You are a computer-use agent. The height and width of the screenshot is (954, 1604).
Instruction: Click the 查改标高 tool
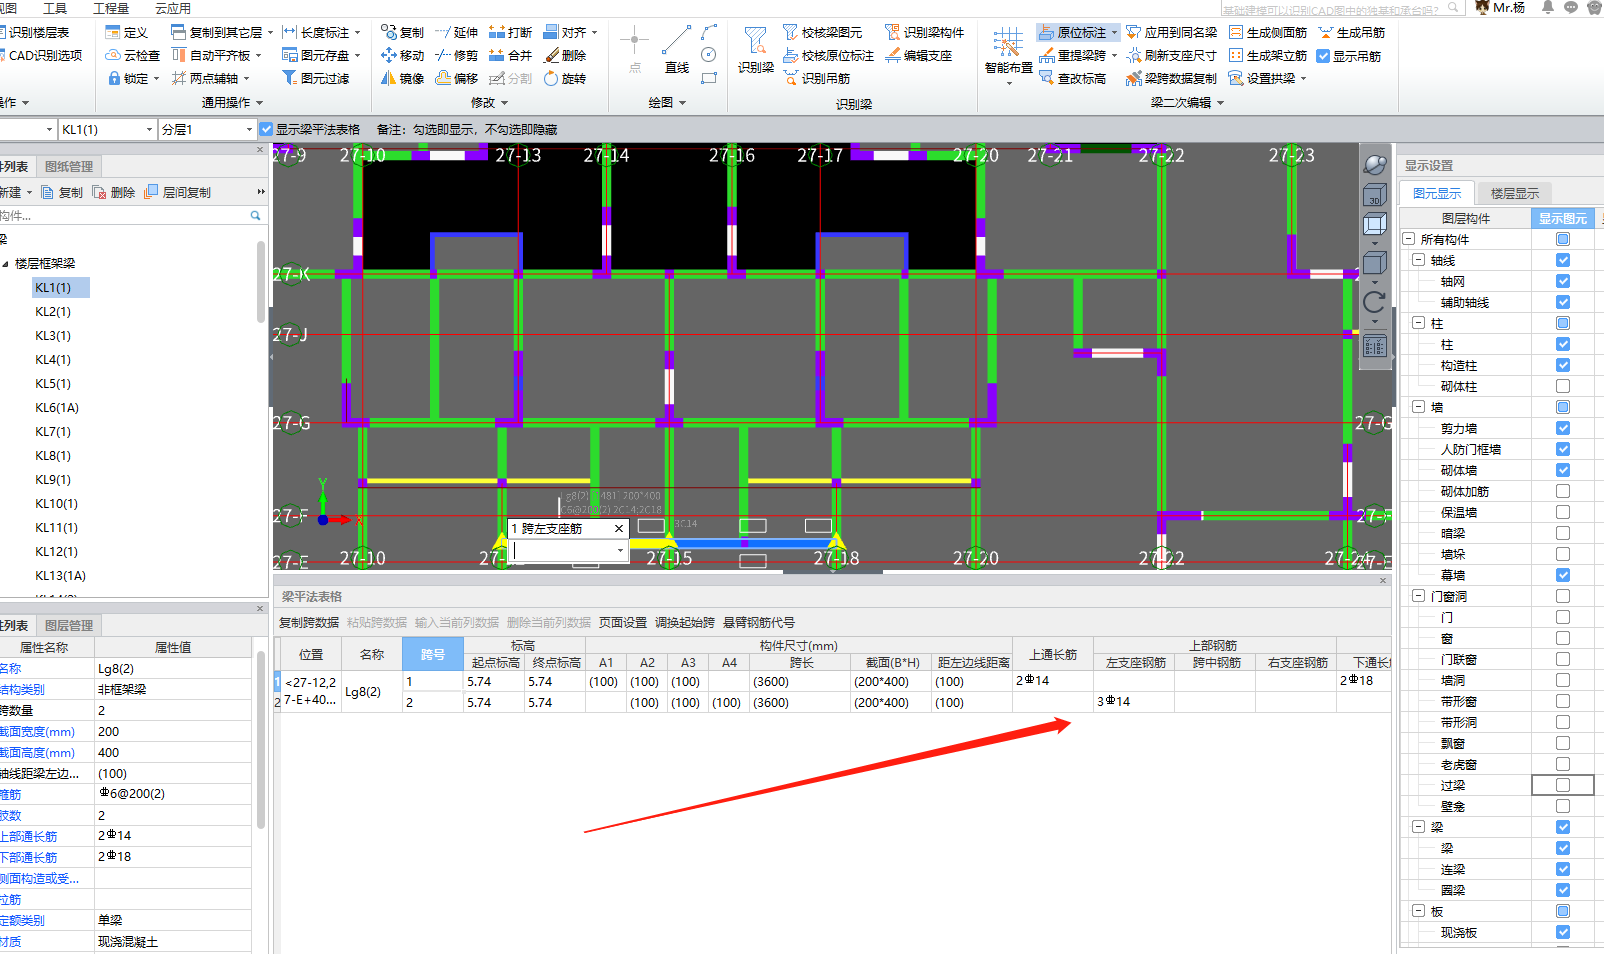point(1072,78)
